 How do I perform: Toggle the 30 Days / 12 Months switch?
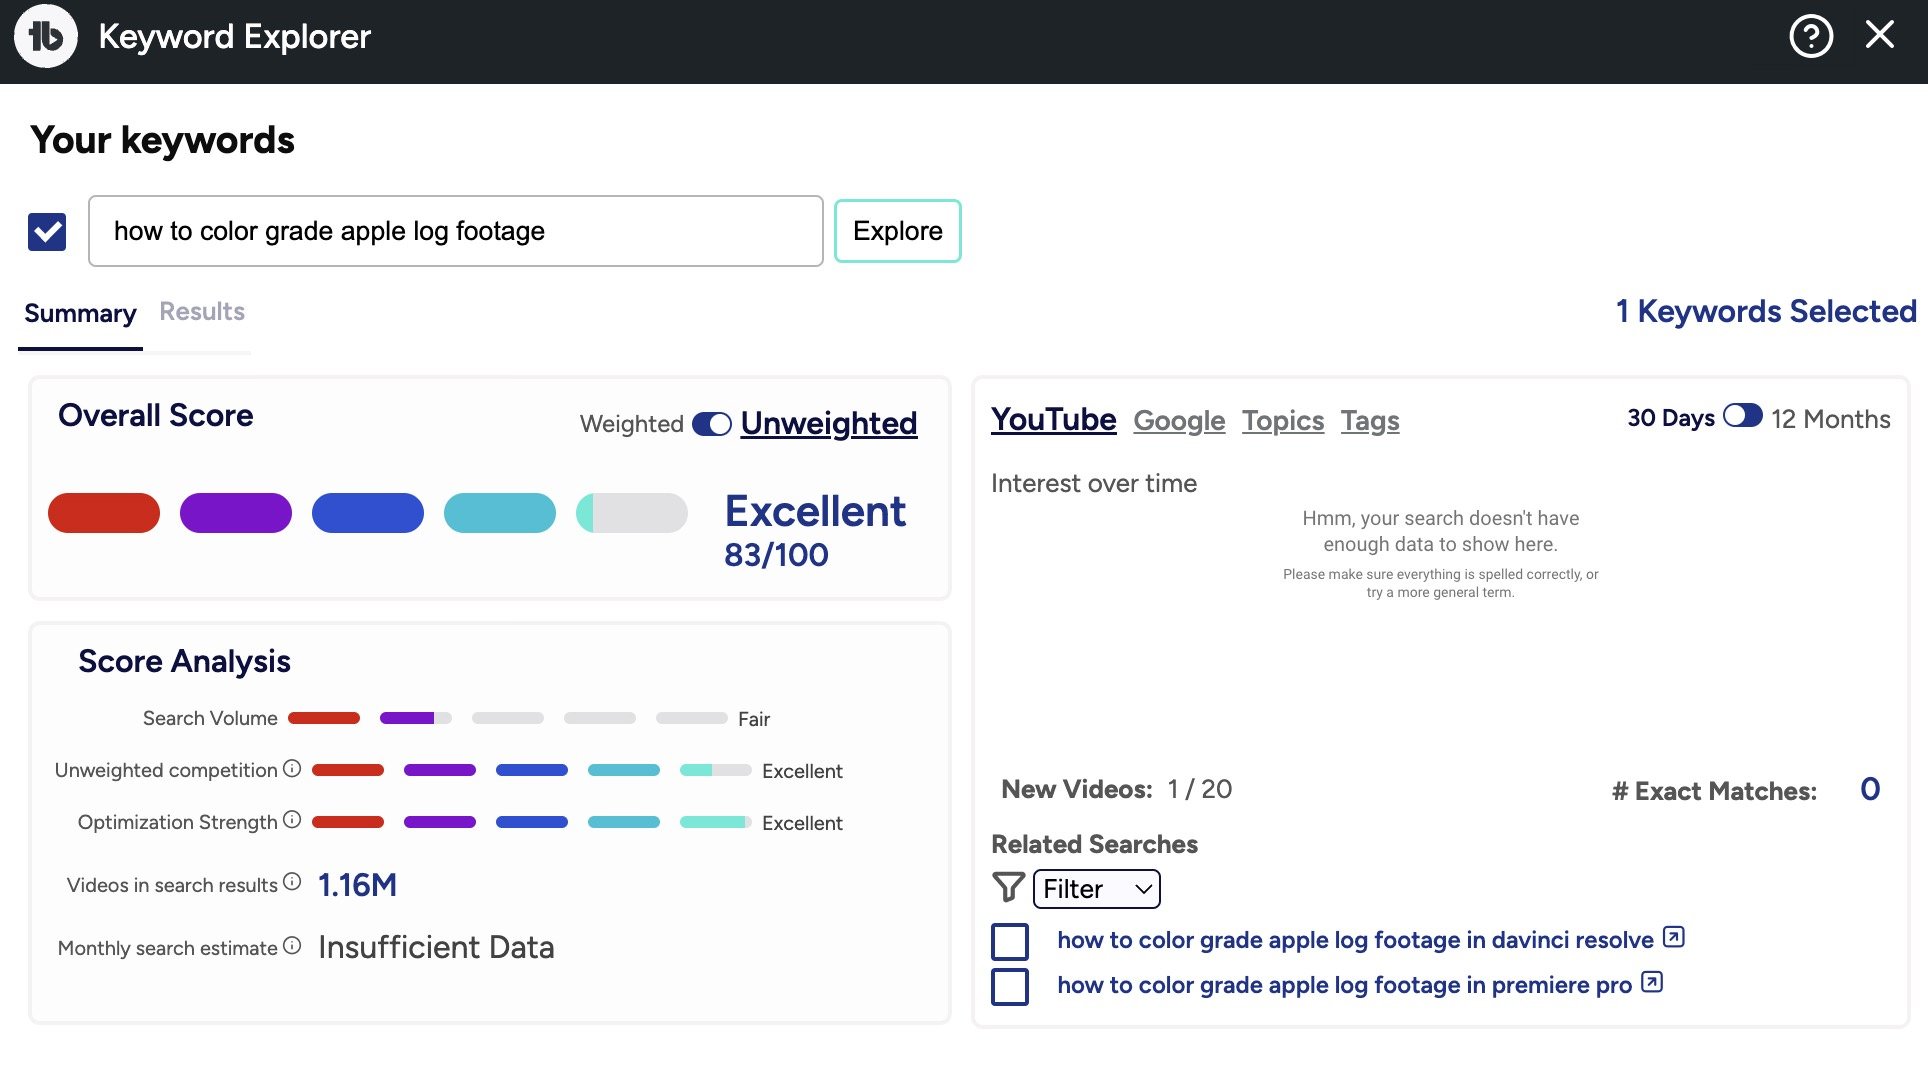tap(1743, 416)
